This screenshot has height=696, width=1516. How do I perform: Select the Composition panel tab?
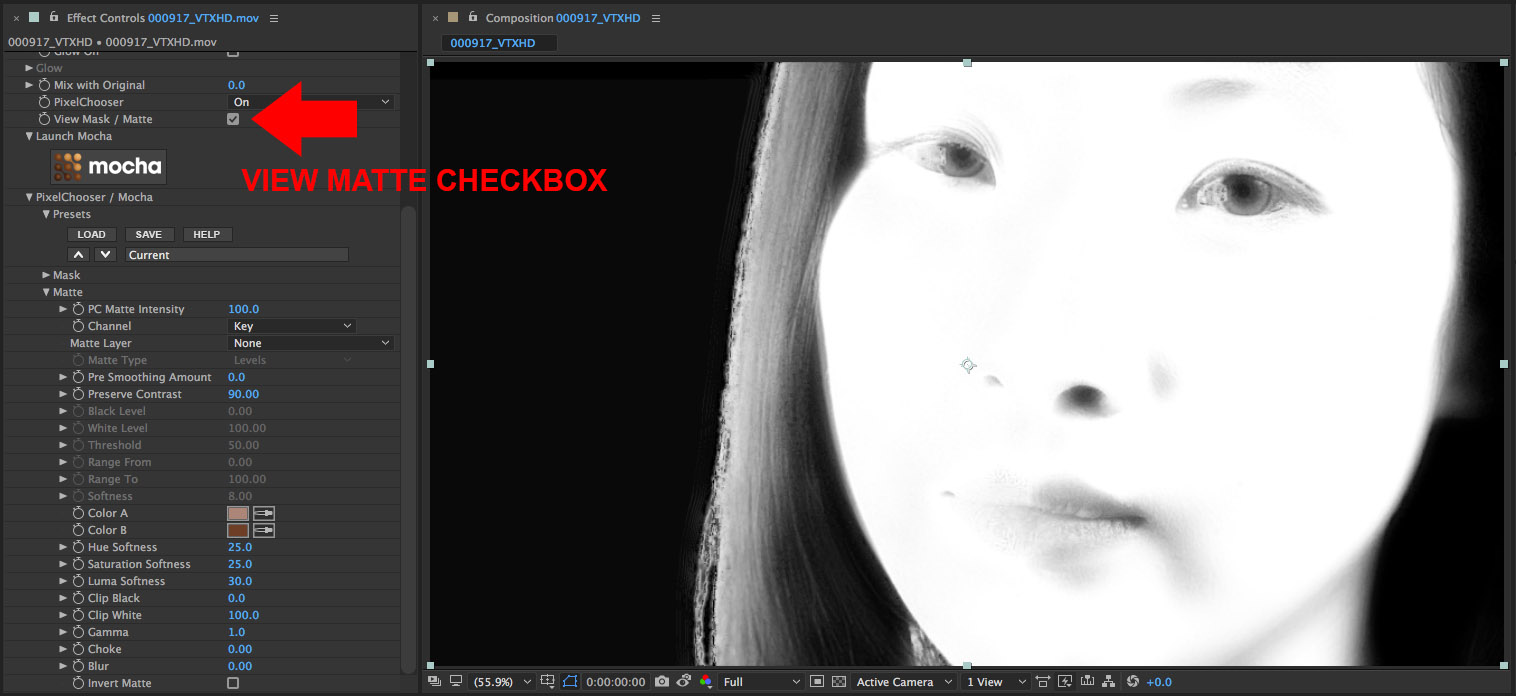point(563,18)
